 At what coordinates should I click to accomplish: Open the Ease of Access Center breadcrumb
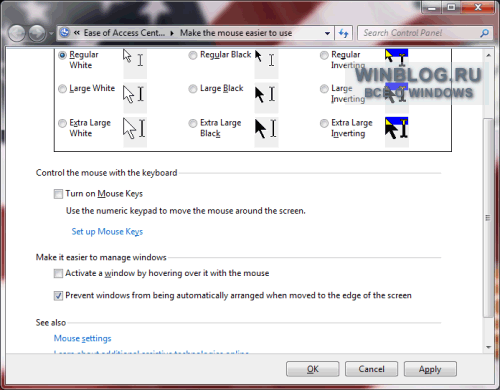tap(124, 33)
